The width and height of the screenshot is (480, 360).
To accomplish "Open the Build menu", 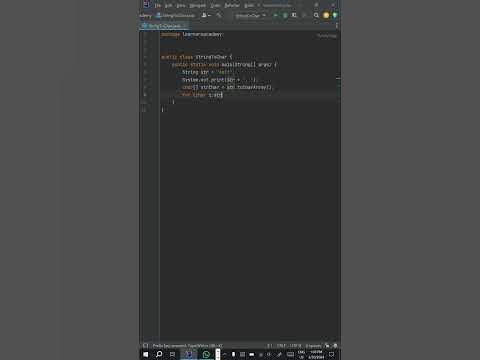I will pos(249,5).
